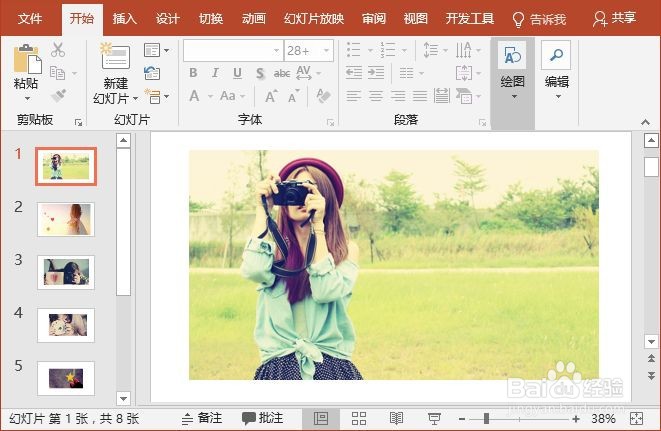Open the 视图 tab
Image resolution: width=661 pixels, height=431 pixels.
[415, 19]
